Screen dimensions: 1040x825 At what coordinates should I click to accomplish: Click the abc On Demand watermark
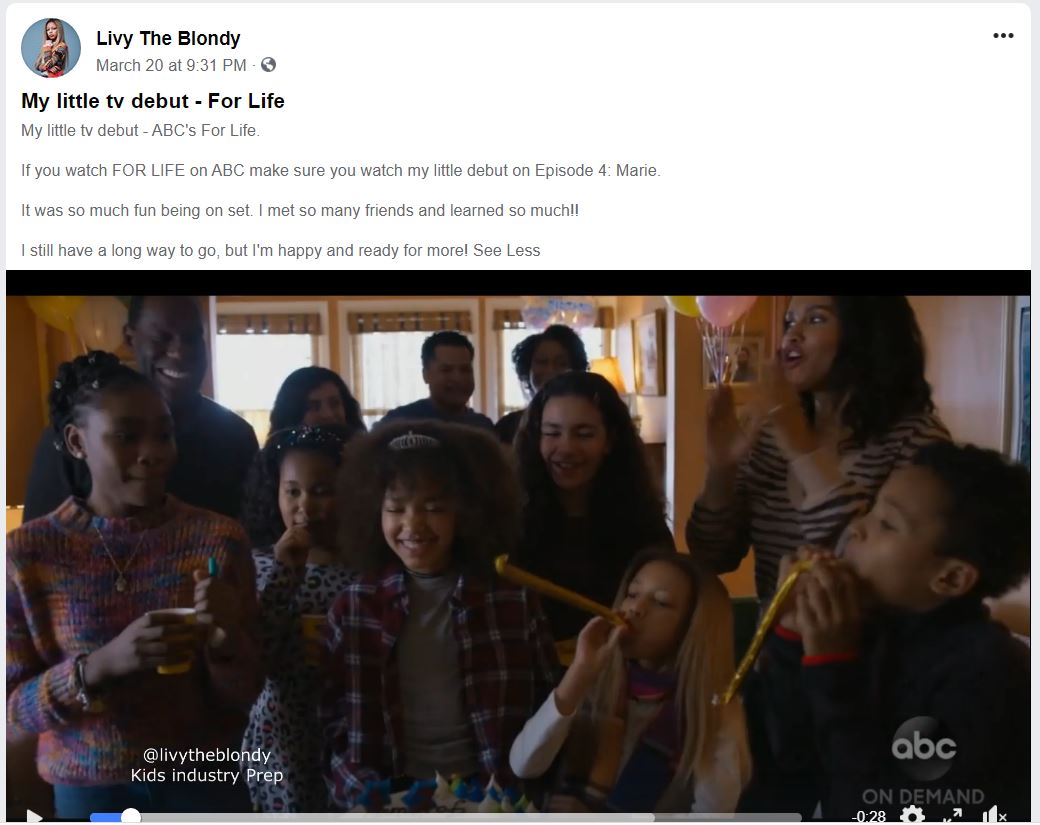click(923, 761)
